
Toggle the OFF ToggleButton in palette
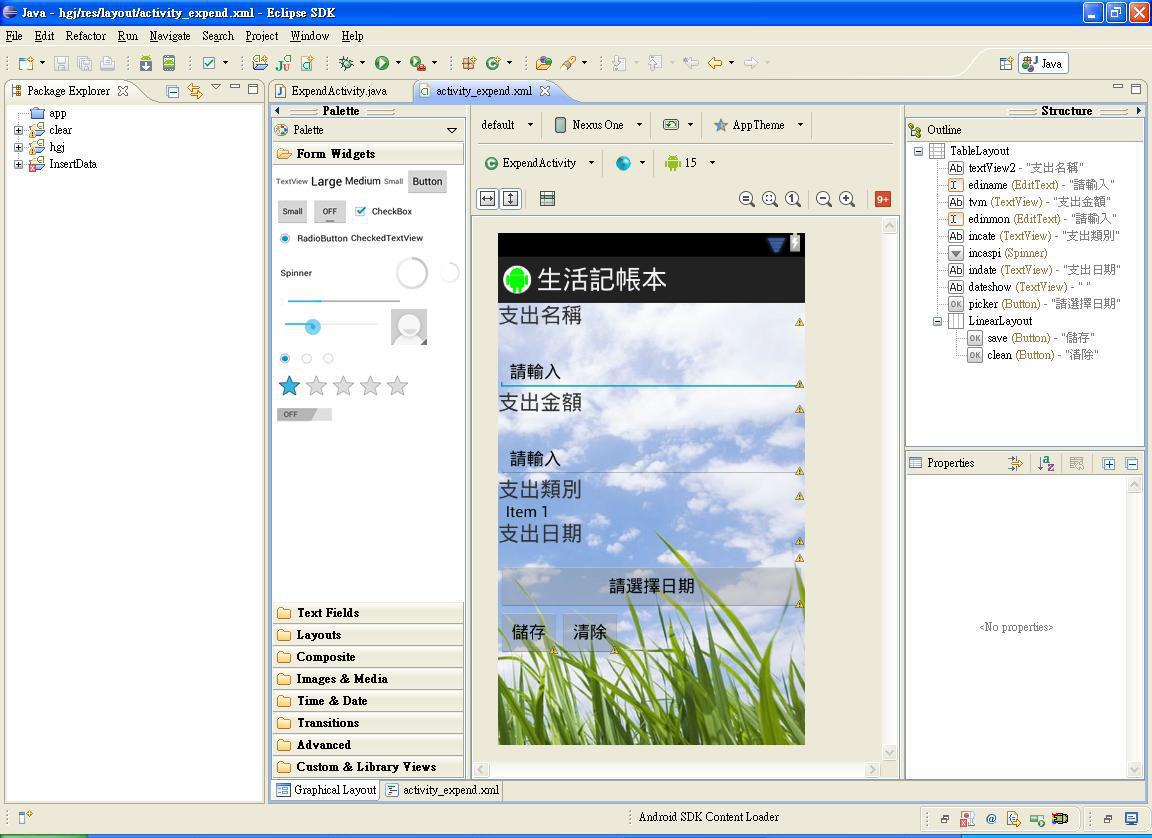tap(329, 211)
